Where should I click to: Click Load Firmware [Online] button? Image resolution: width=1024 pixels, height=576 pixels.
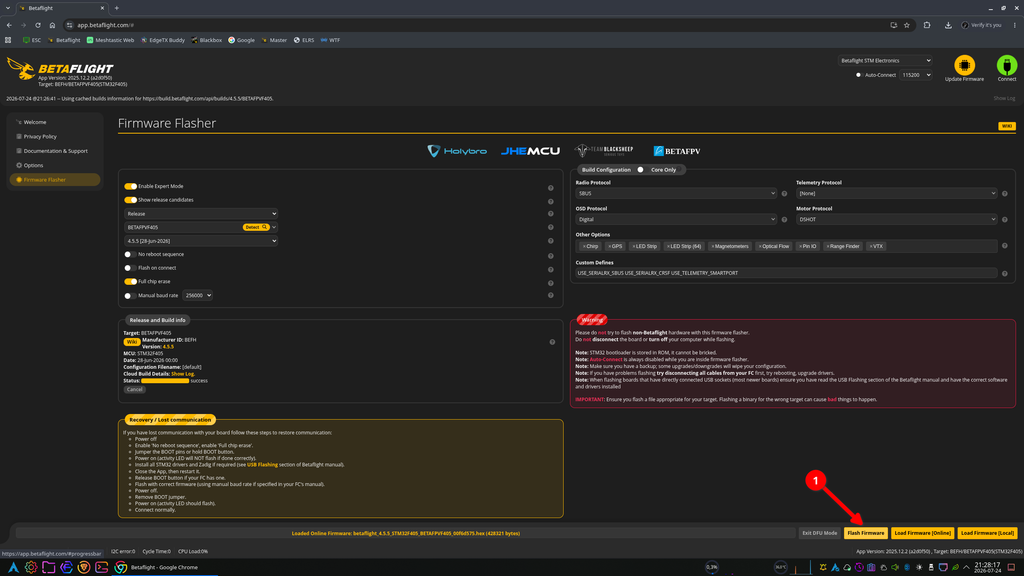pos(922,533)
